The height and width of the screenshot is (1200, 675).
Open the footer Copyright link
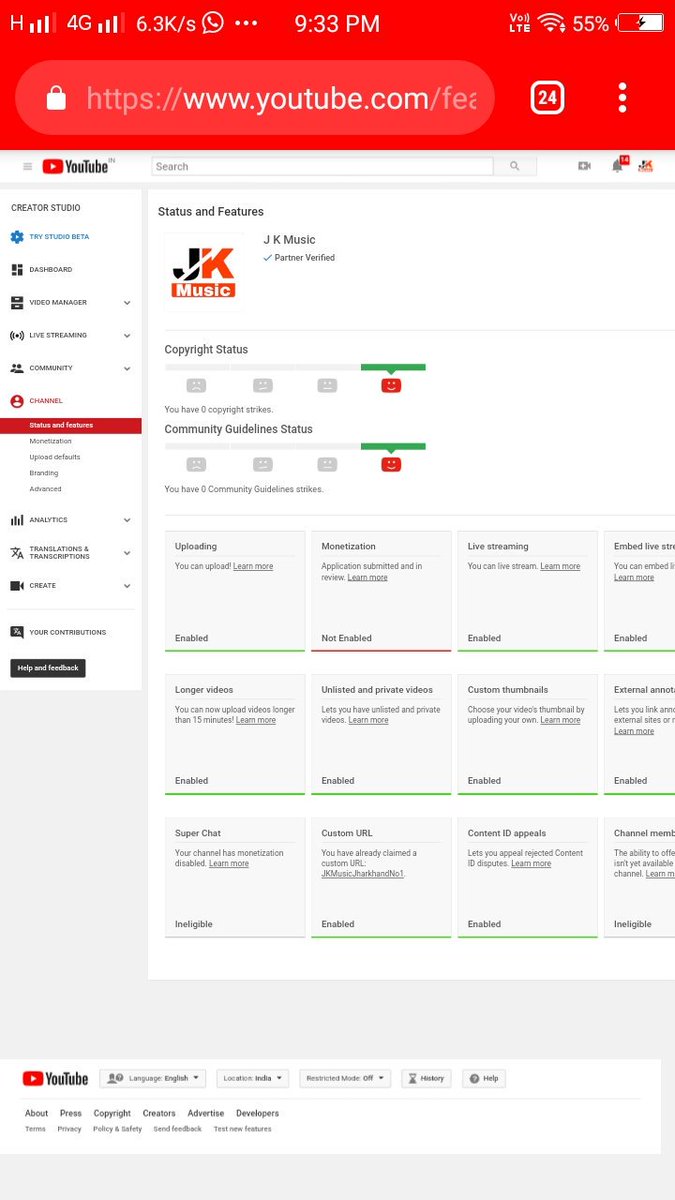112,1113
